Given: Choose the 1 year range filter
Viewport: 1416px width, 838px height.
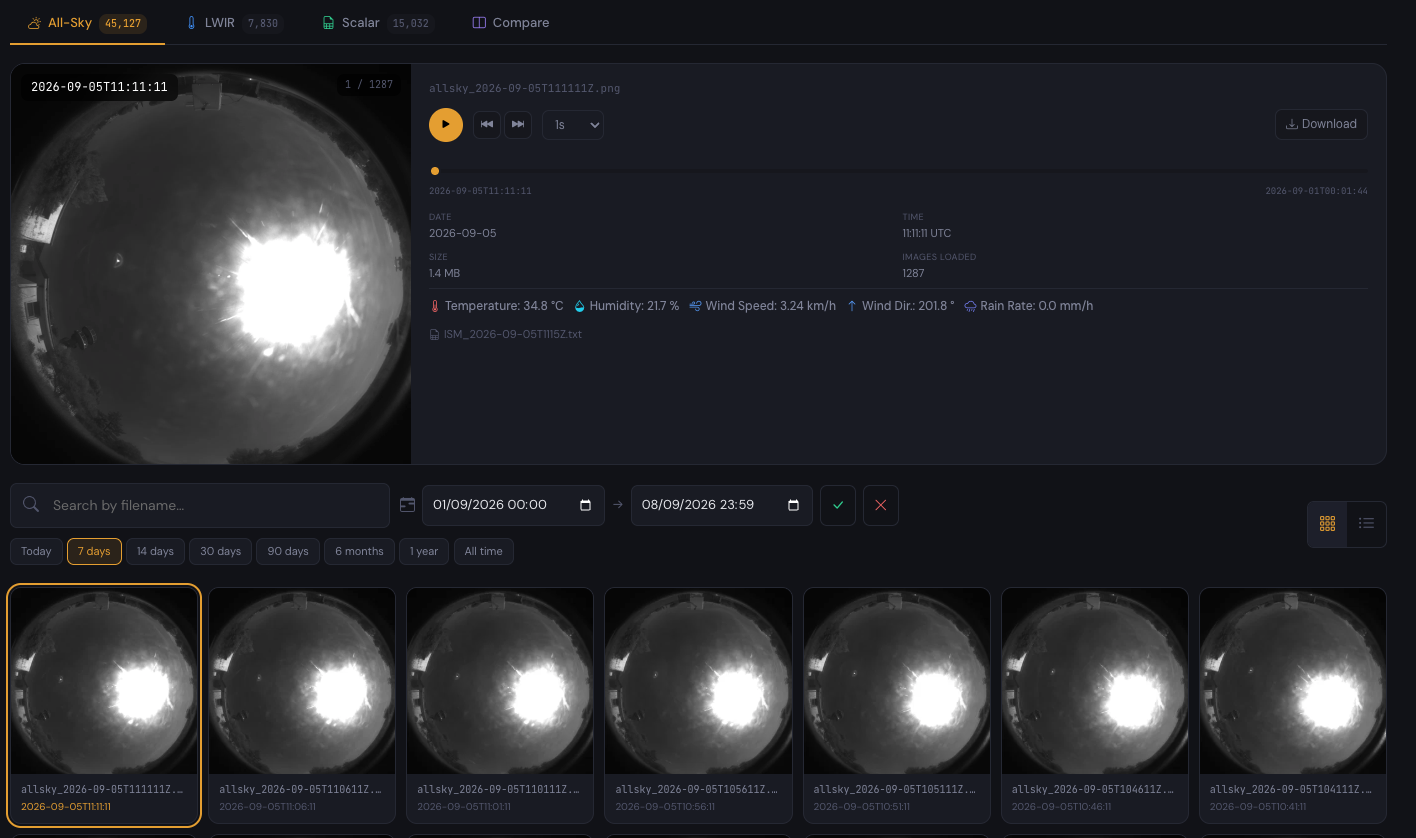Looking at the screenshot, I should 424,551.
